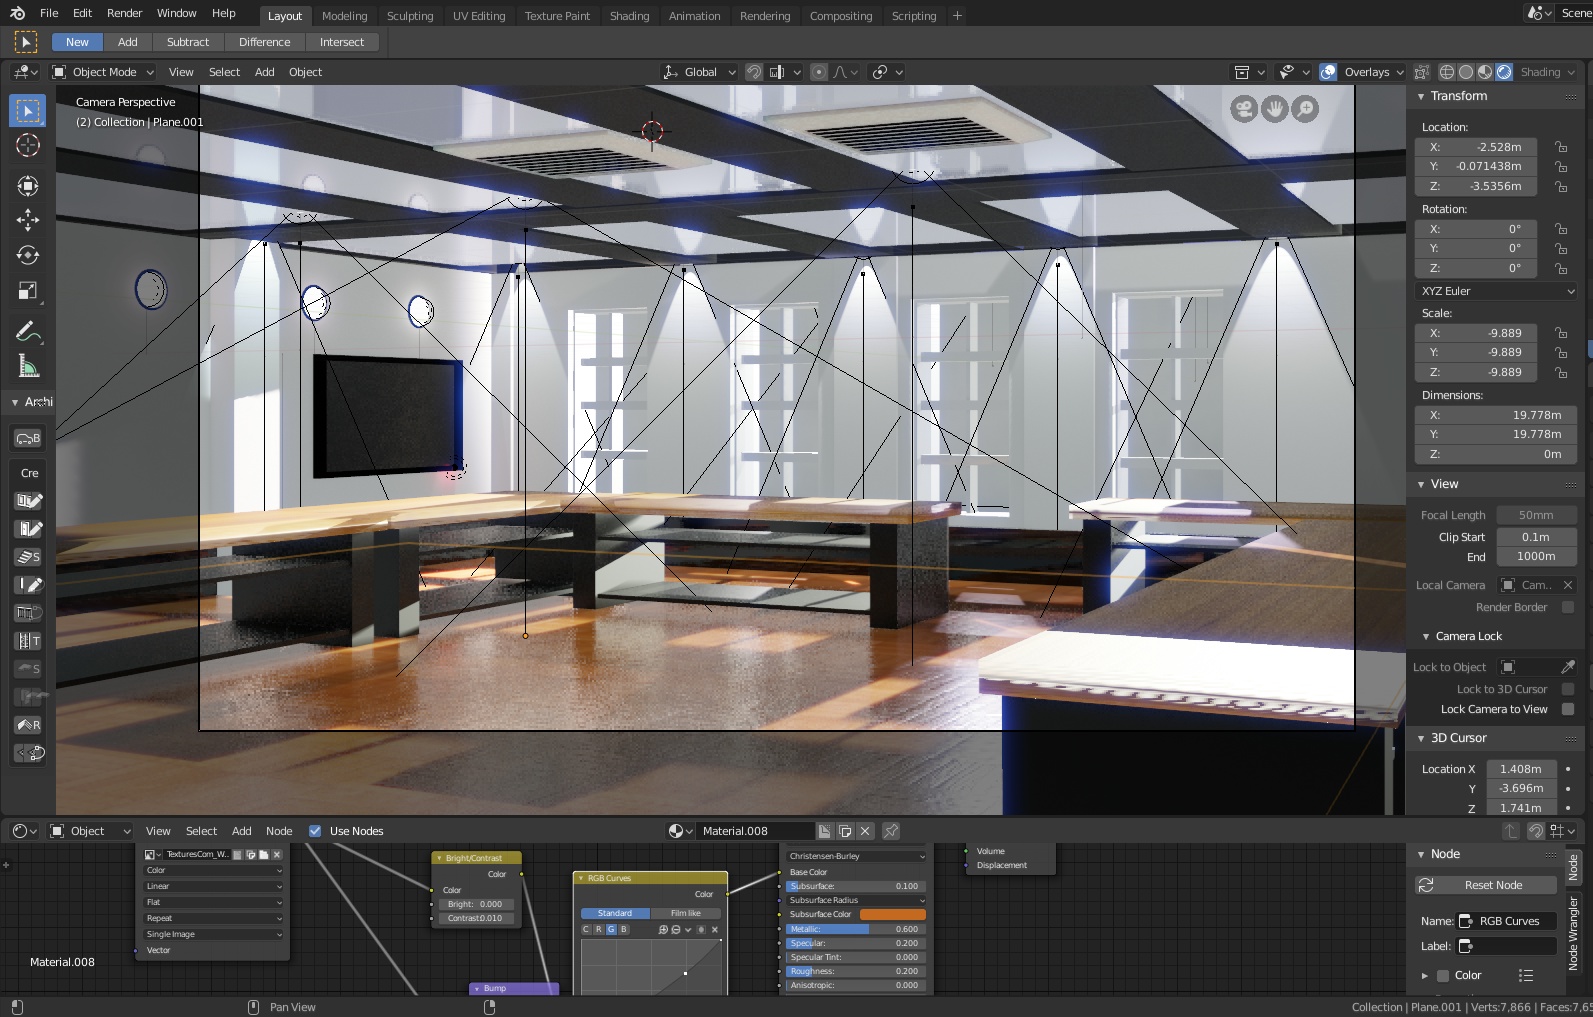Screen dimensions: 1593x1017
Task: Choose the Measure ruler tool
Action: pyautogui.click(x=28, y=367)
